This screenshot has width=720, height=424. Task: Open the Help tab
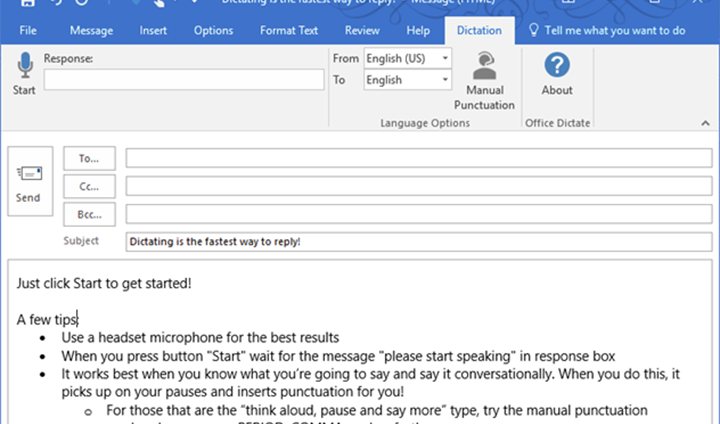pyautogui.click(x=418, y=30)
